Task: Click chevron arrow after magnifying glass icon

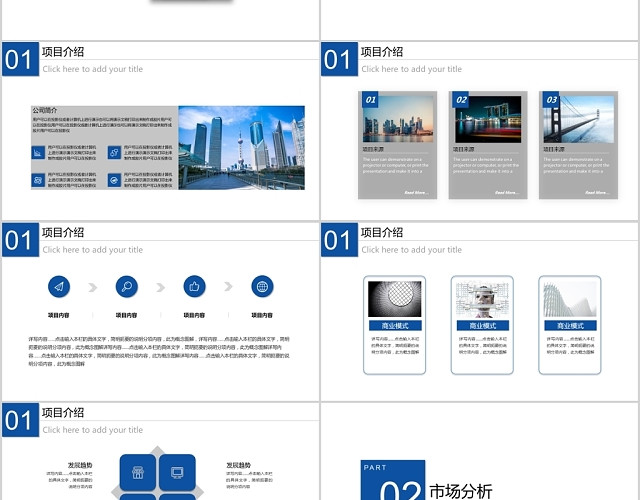Action: [x=160, y=287]
